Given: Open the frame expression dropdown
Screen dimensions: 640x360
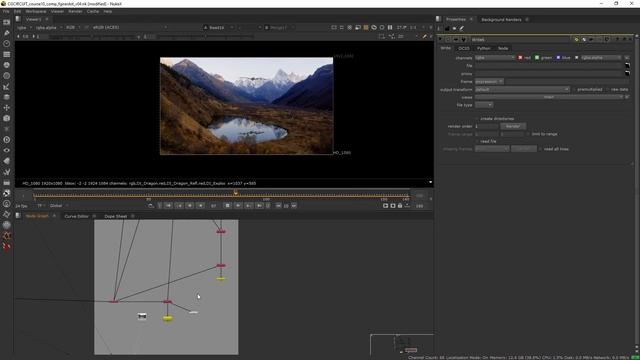Looking at the screenshot, I should point(489,81).
